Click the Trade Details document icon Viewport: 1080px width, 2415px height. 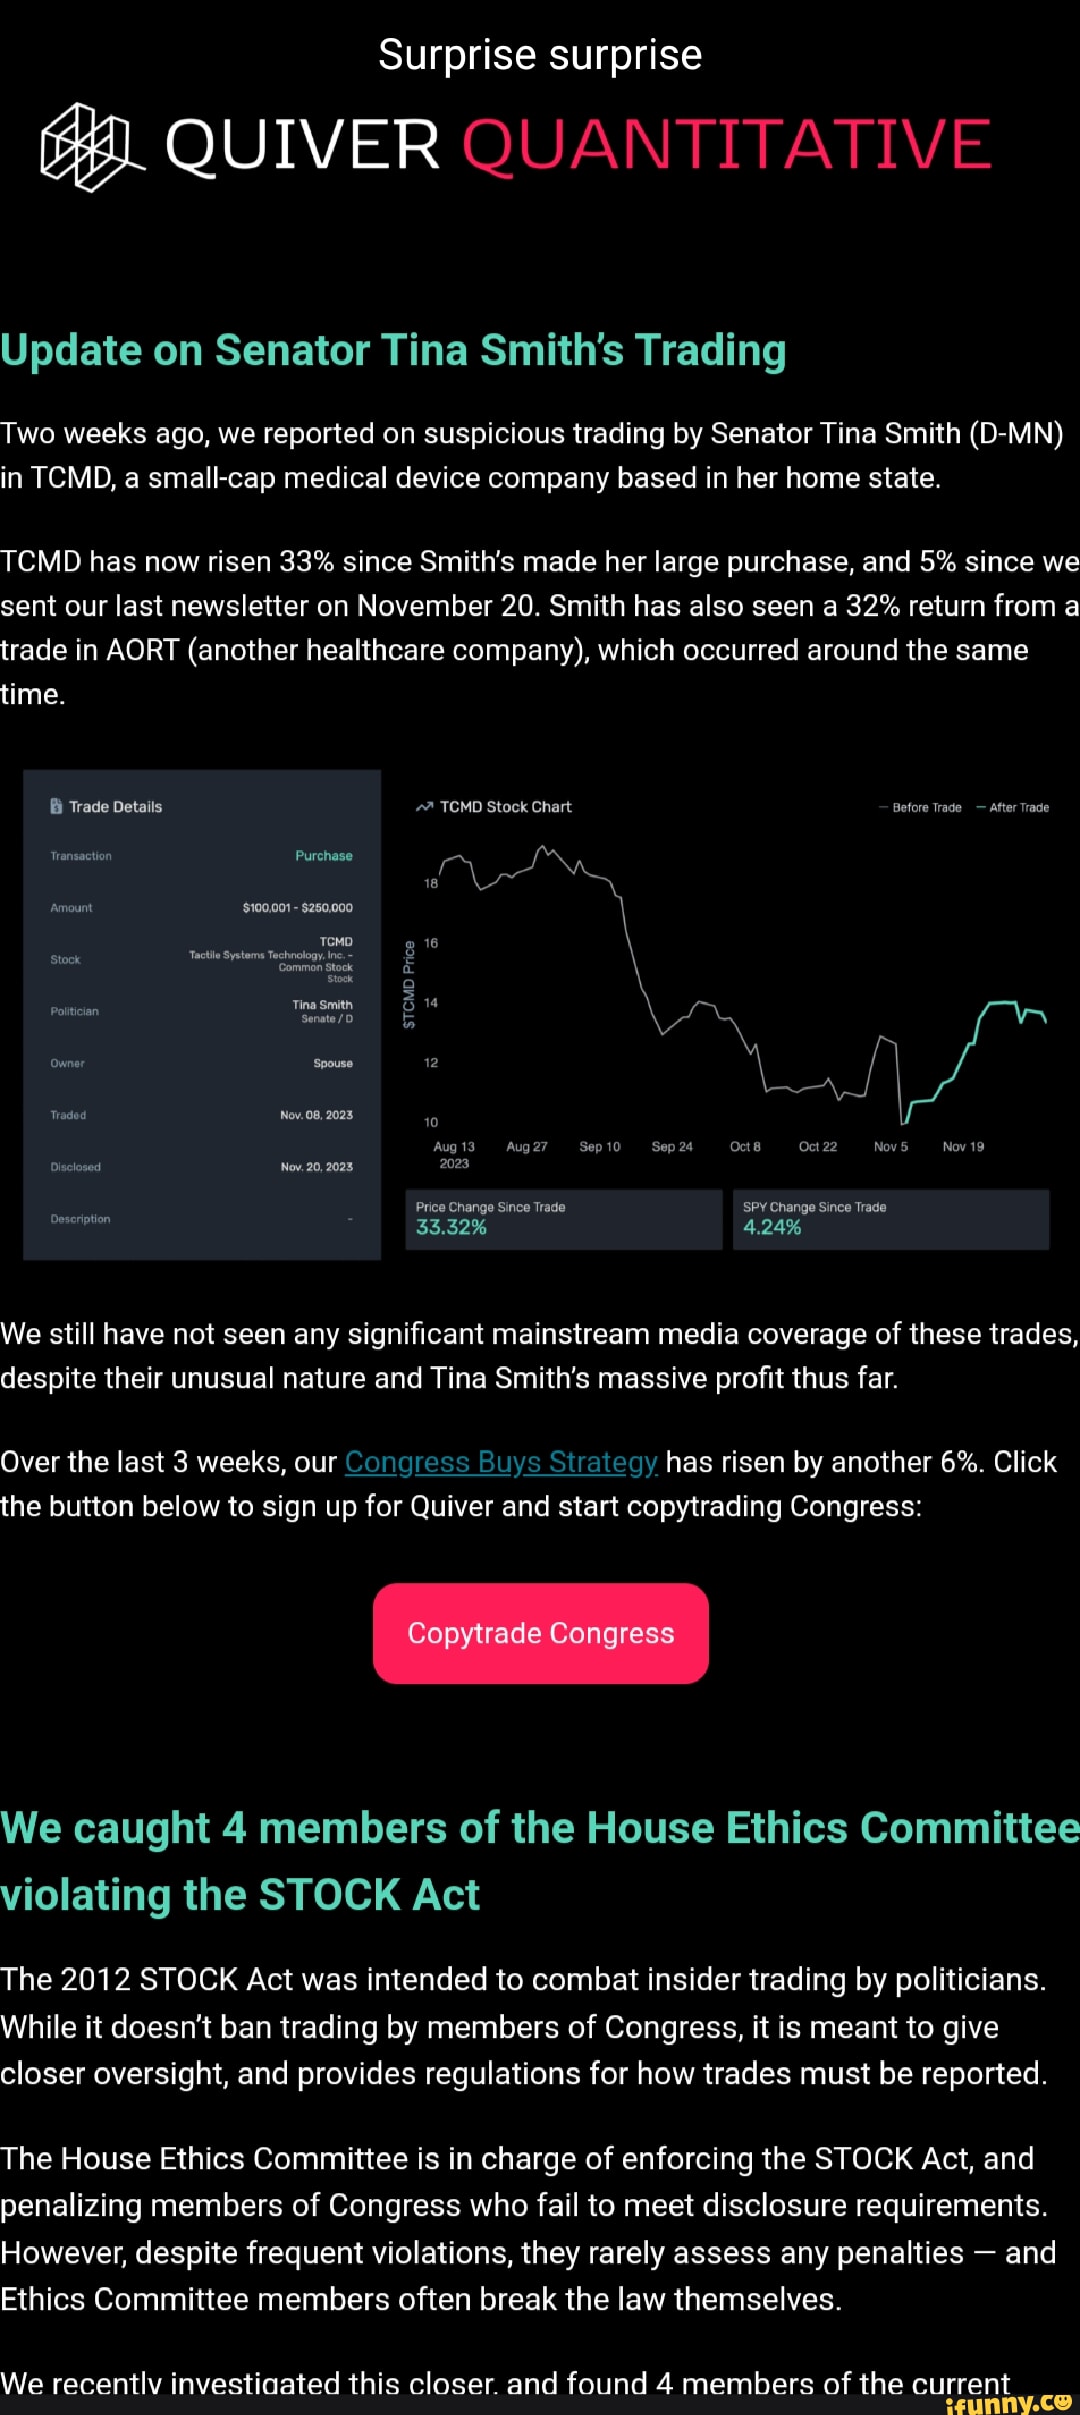click(x=56, y=806)
